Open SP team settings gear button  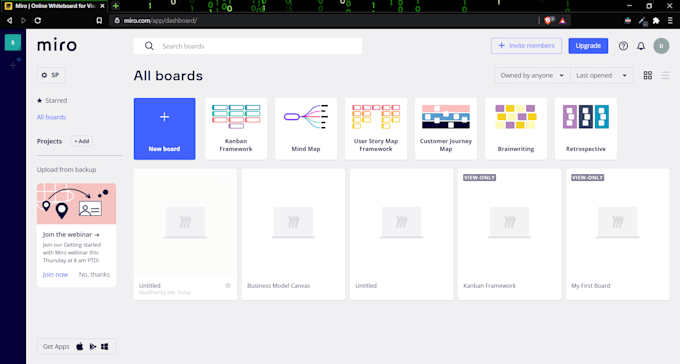pyautogui.click(x=51, y=75)
